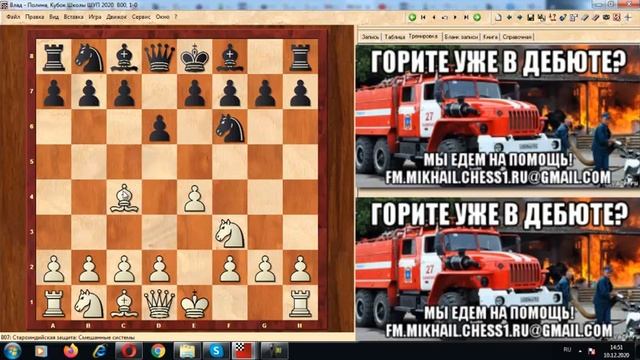Open the Правка menu
Screen dimensions: 640x360
point(35,17)
